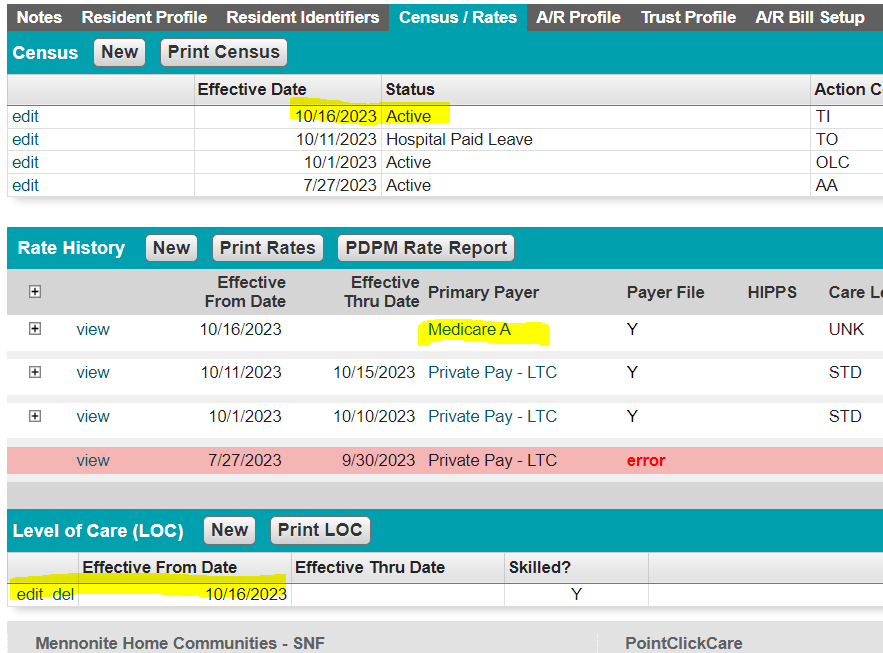Image resolution: width=883 pixels, height=653 pixels.
Task: Switch to A/R Bill Setup tab
Action: (x=809, y=17)
